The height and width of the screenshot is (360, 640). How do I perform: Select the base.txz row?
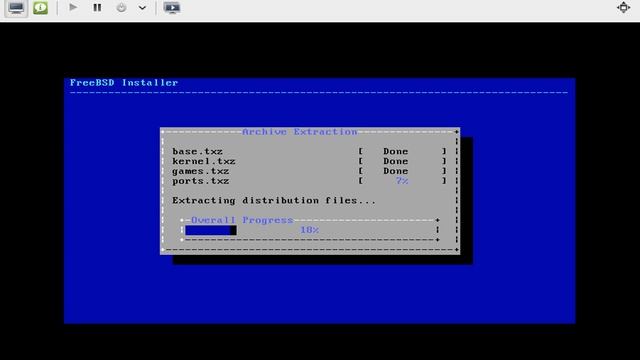click(309, 151)
